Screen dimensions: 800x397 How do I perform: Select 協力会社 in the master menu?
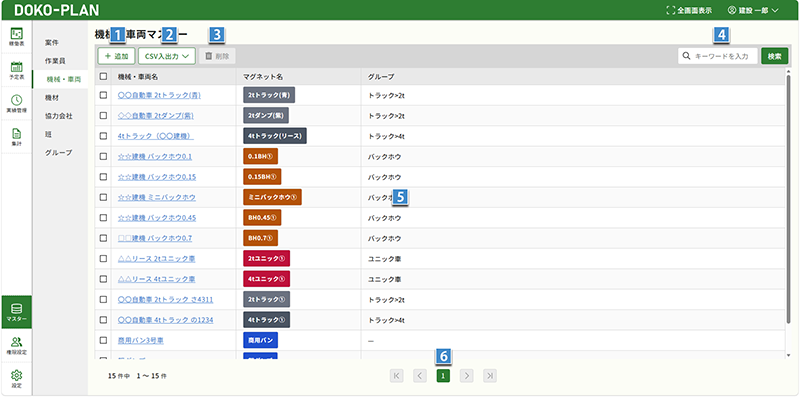tap(59, 116)
